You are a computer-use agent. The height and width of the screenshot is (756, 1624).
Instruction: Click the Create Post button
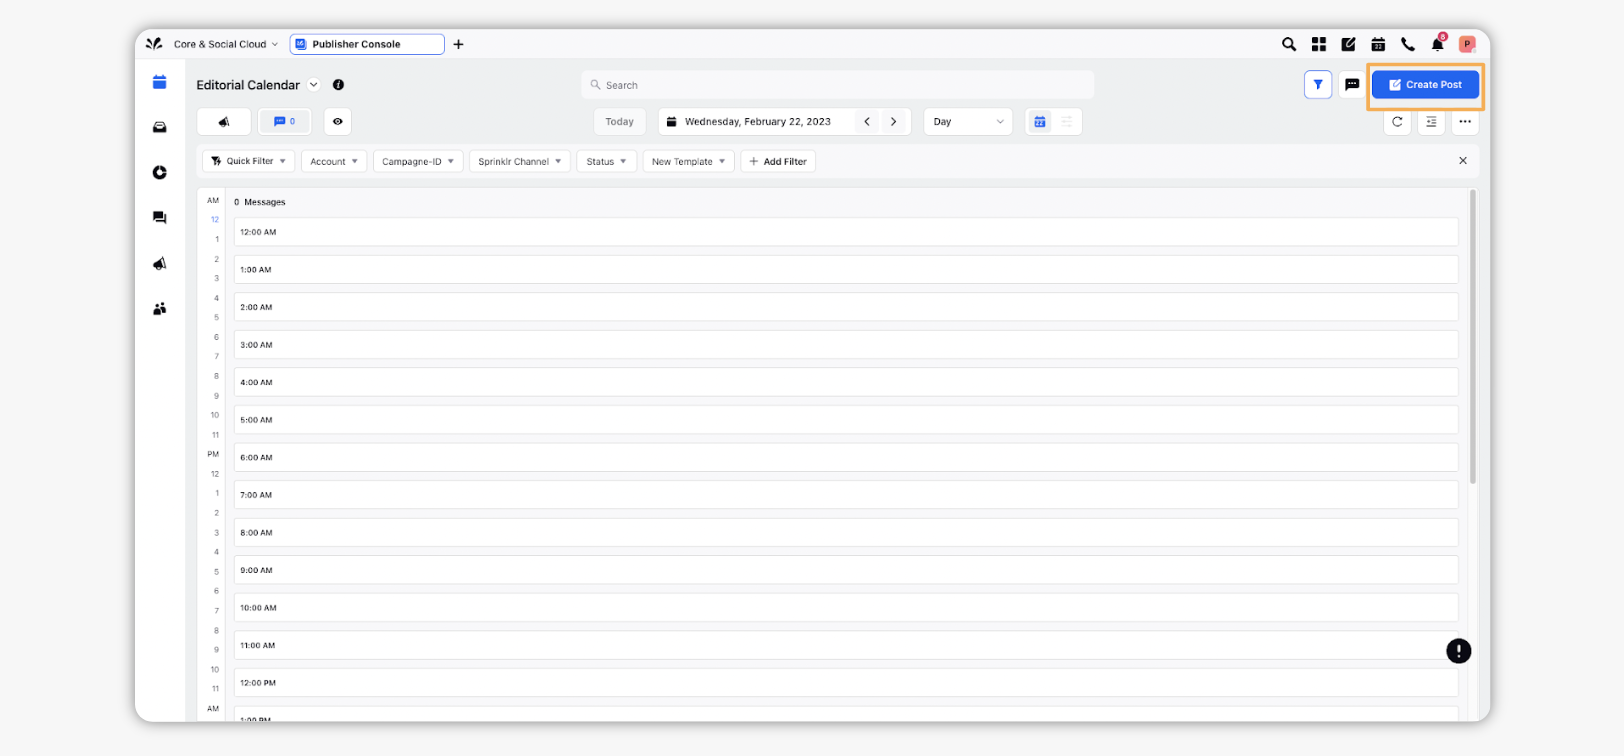[x=1425, y=85]
